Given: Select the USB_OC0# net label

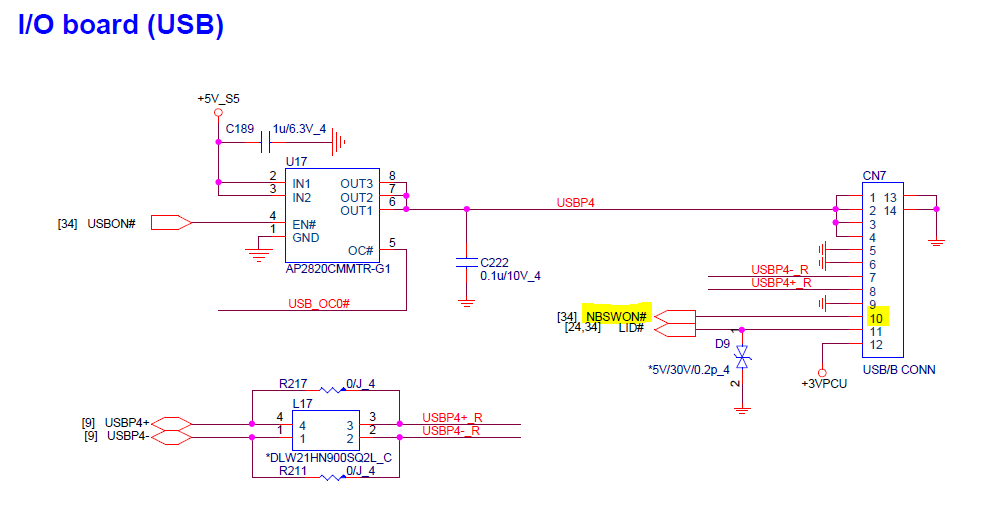Looking at the screenshot, I should [319, 303].
